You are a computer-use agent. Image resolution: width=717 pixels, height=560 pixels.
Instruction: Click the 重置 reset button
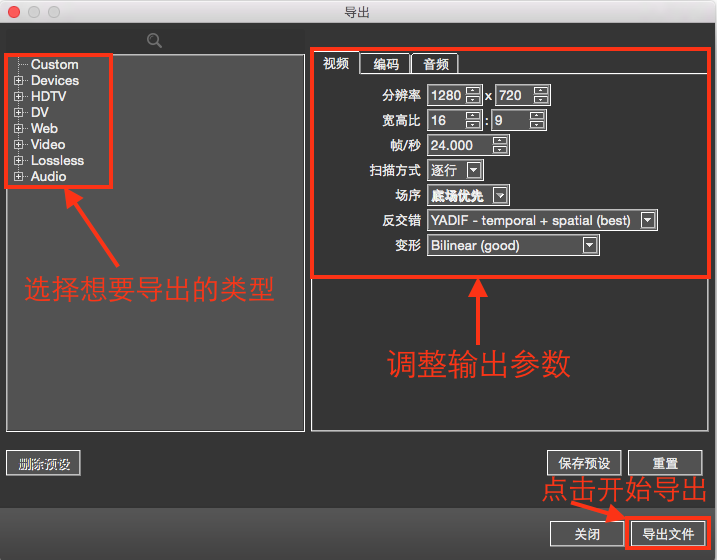click(665, 463)
